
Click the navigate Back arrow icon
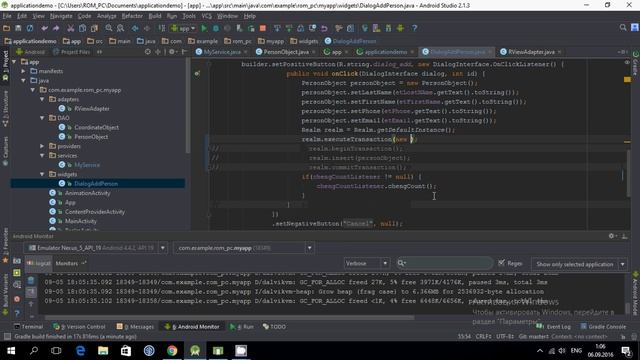click(135, 28)
